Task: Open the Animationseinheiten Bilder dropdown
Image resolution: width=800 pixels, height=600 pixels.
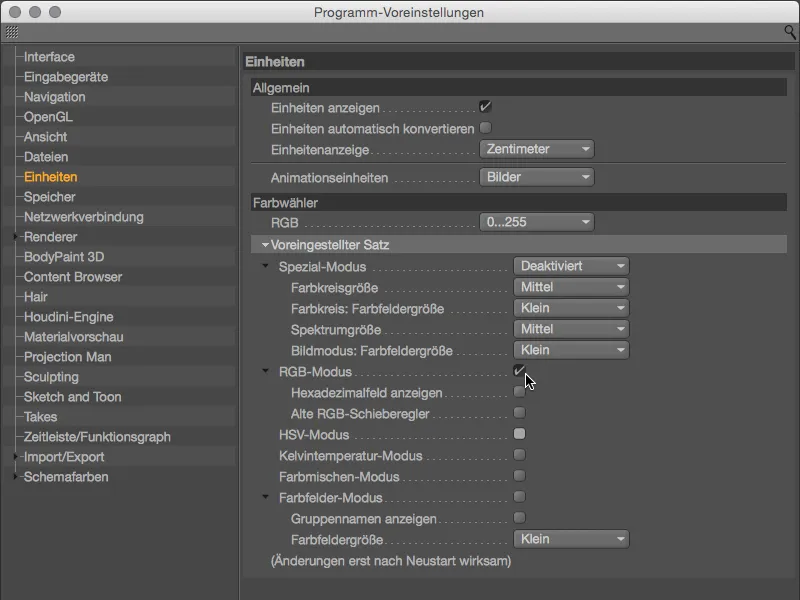Action: [537, 177]
